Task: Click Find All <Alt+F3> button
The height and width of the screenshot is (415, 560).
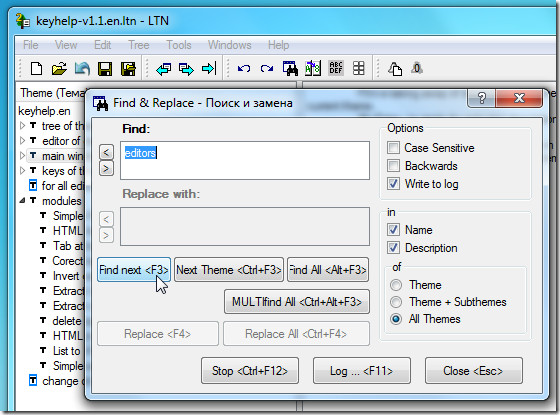Action: click(328, 270)
